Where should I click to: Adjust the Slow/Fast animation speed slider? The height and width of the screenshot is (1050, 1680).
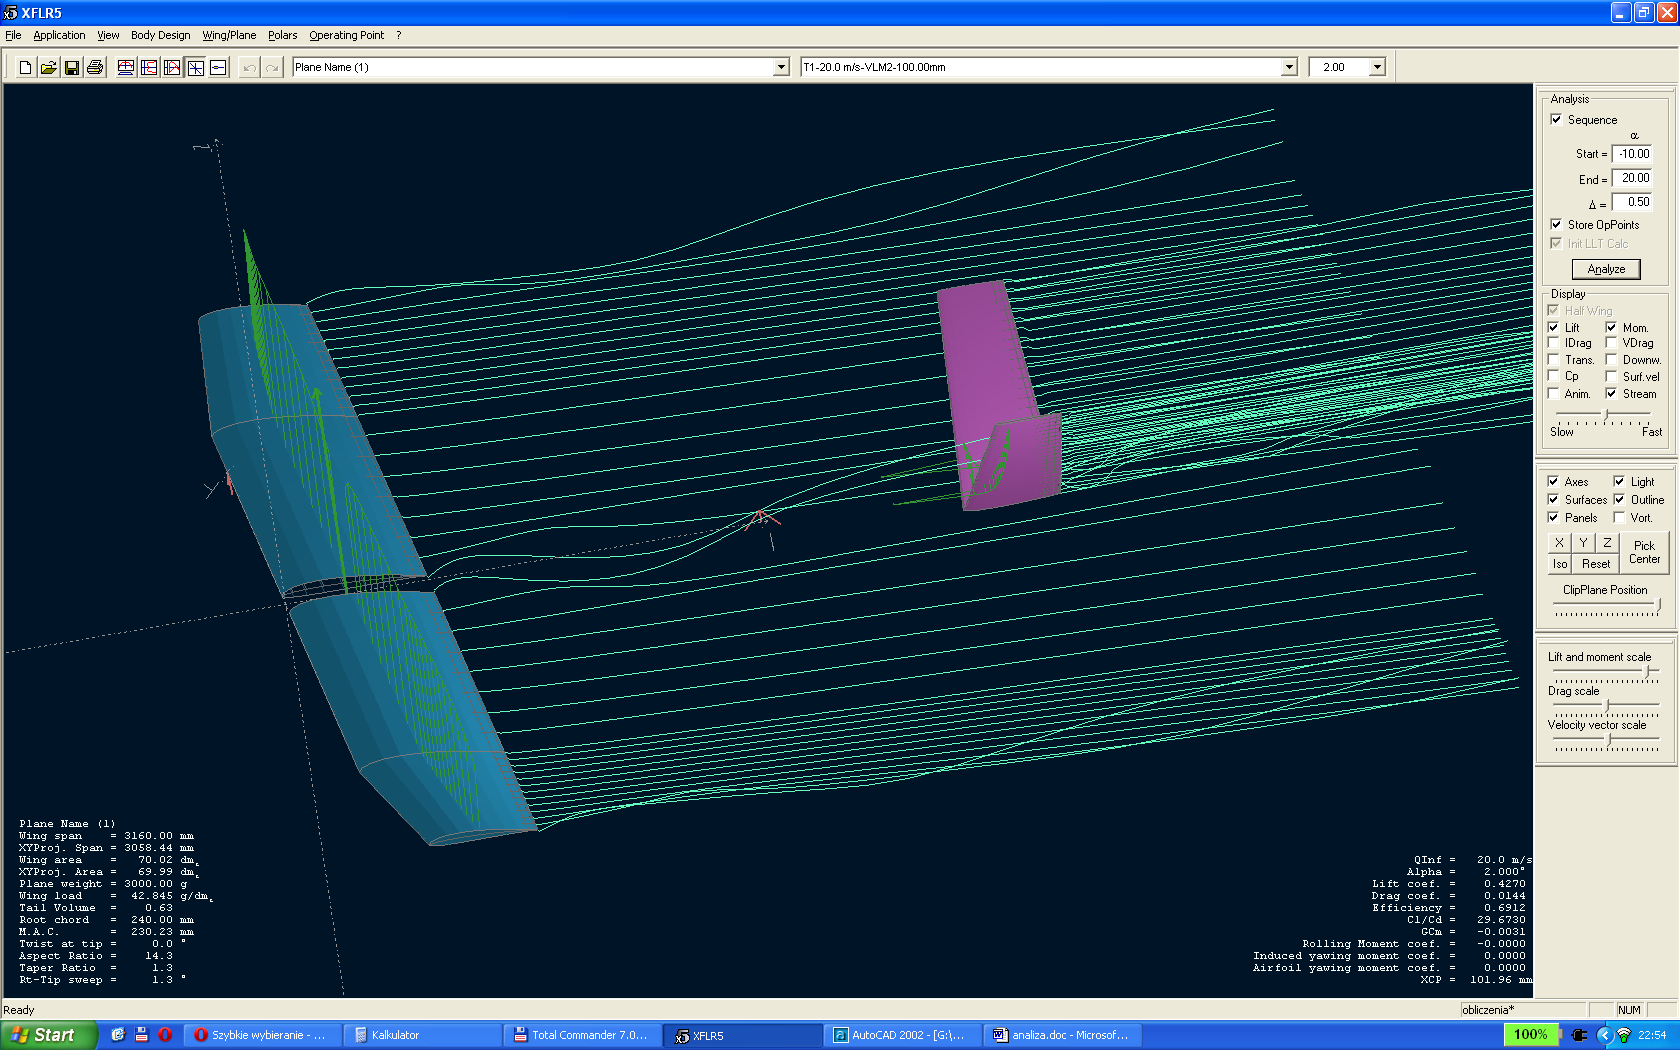(1606, 415)
